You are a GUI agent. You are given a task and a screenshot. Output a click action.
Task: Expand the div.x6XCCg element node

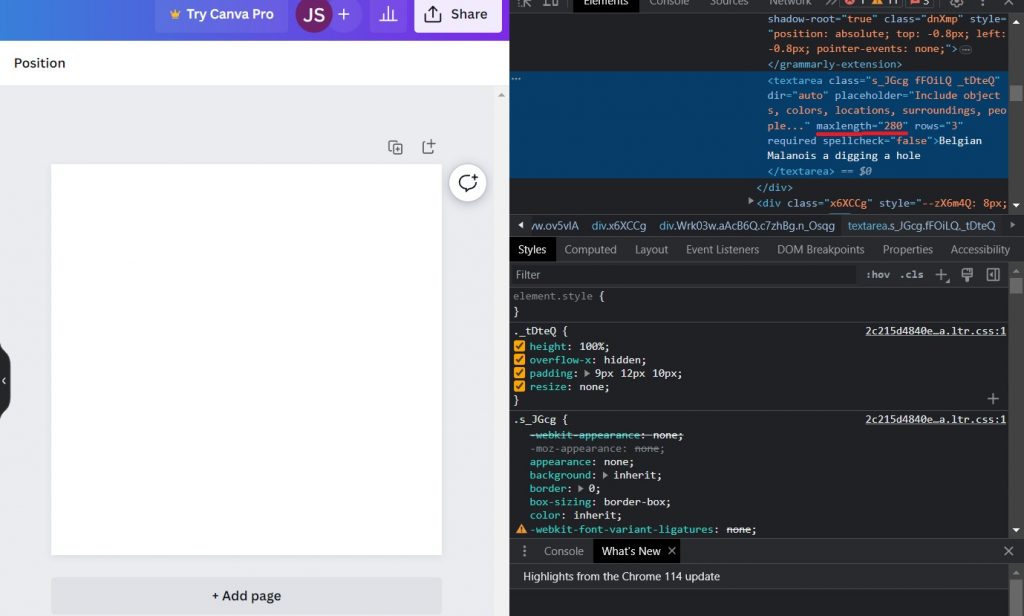[751, 202]
